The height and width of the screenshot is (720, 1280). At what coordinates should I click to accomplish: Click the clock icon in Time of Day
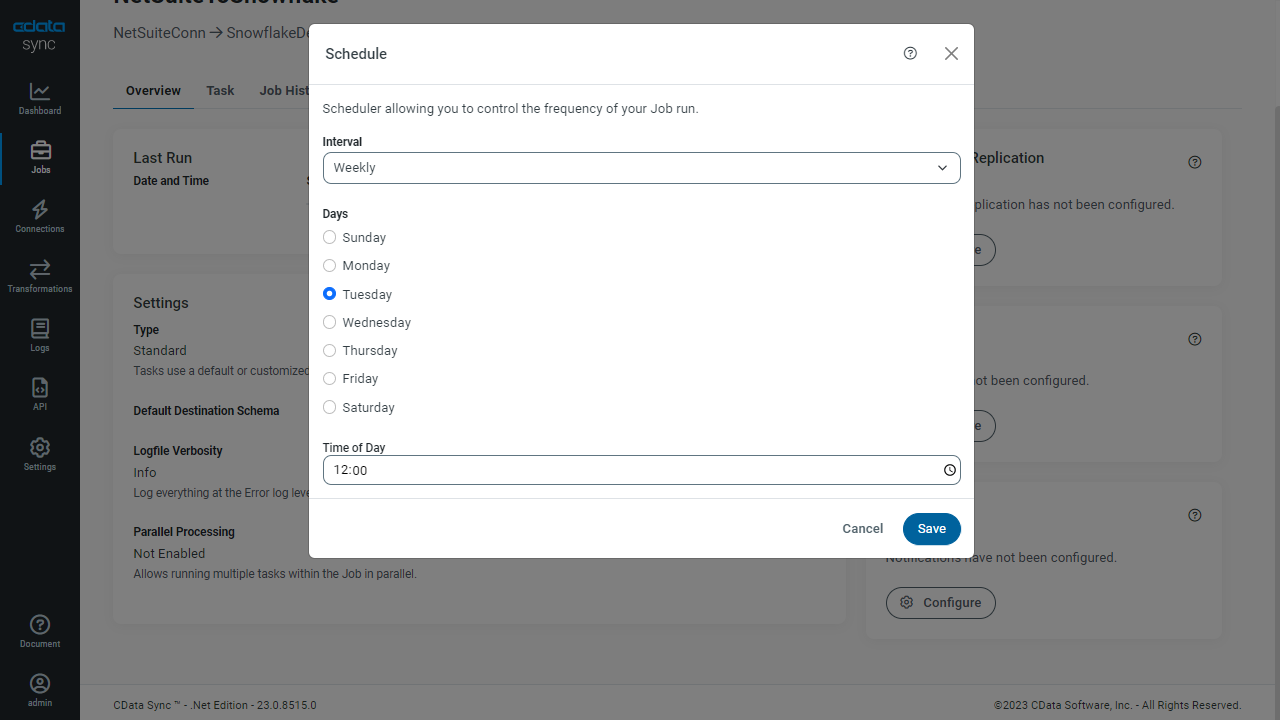click(x=950, y=470)
